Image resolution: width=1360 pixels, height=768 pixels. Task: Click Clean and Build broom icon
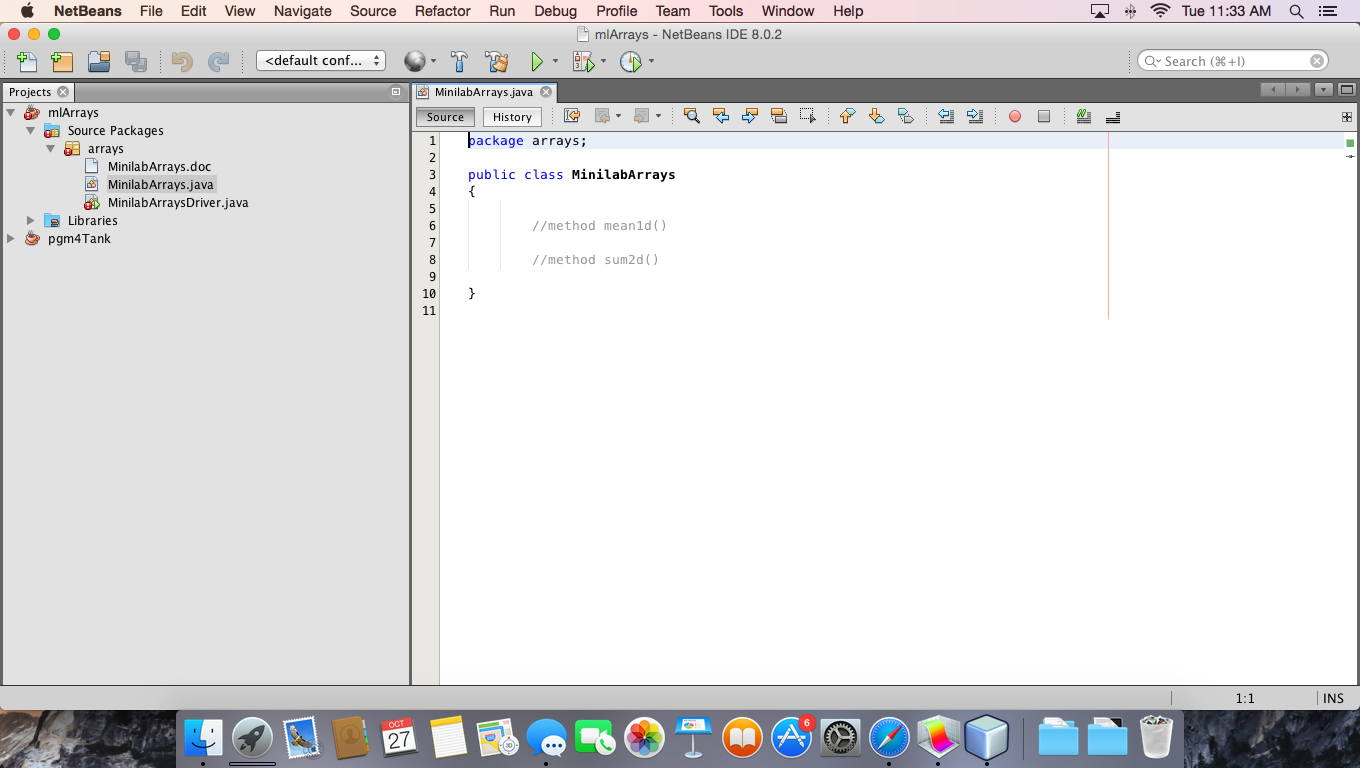click(x=496, y=62)
